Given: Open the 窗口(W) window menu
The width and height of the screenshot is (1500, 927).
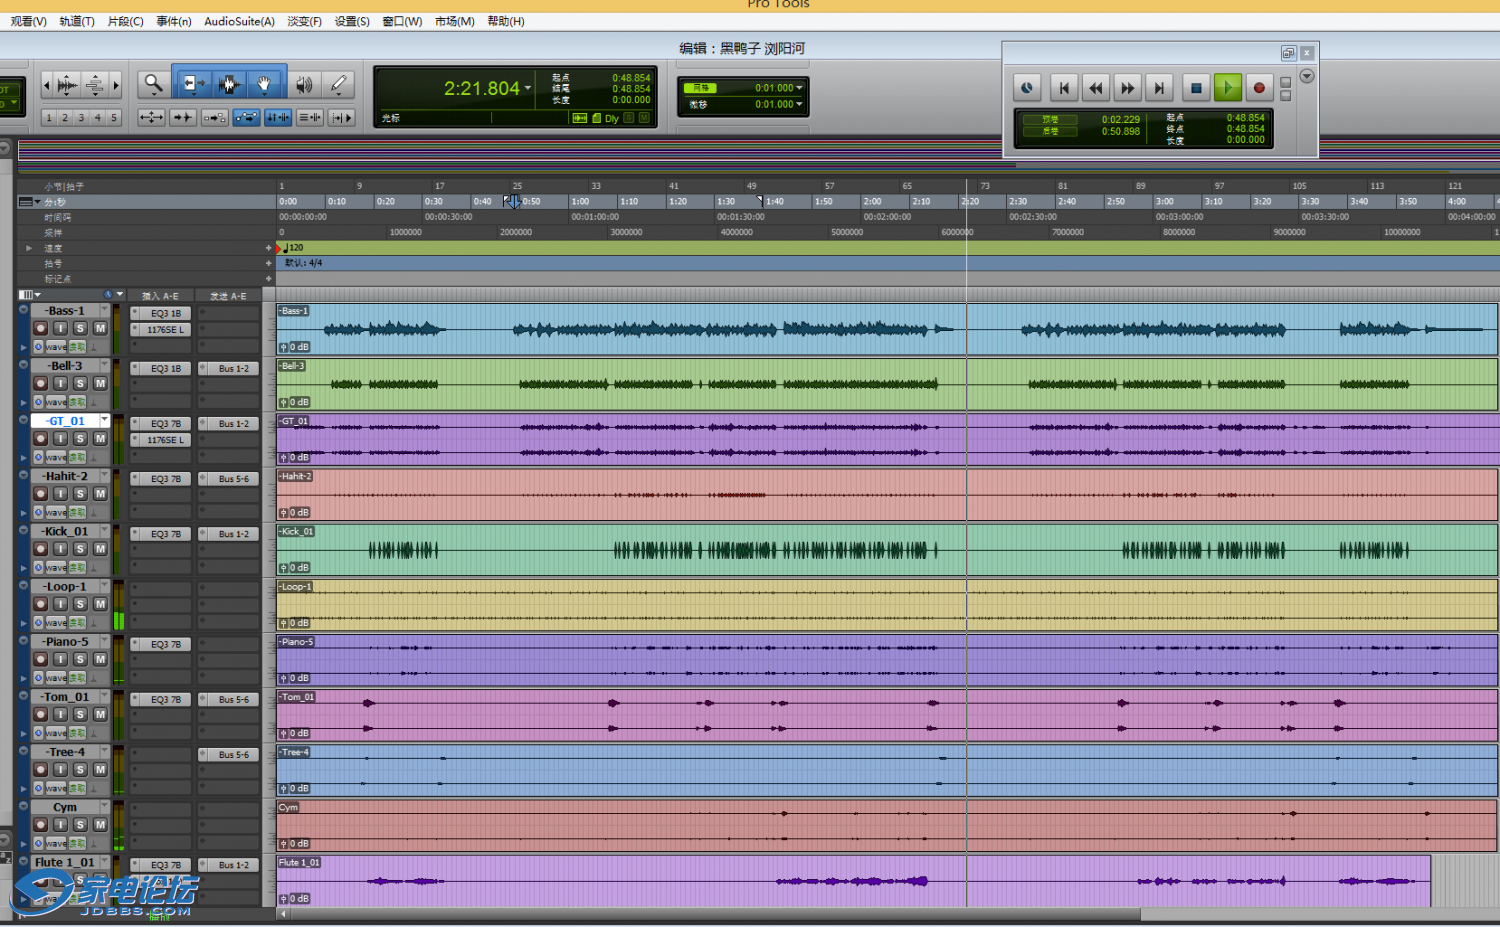Looking at the screenshot, I should point(402,21).
